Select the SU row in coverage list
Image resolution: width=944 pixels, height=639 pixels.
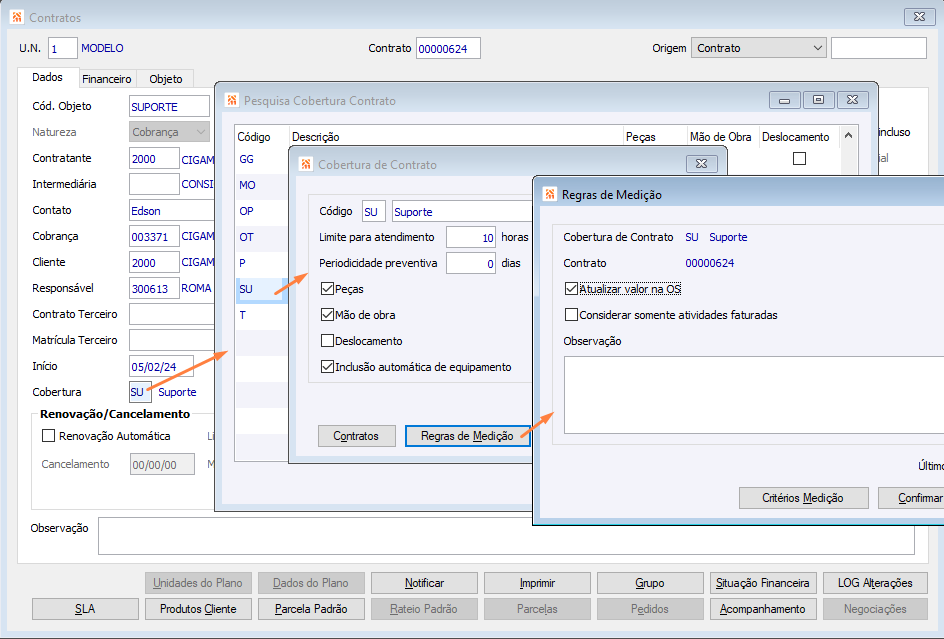pyautogui.click(x=246, y=289)
